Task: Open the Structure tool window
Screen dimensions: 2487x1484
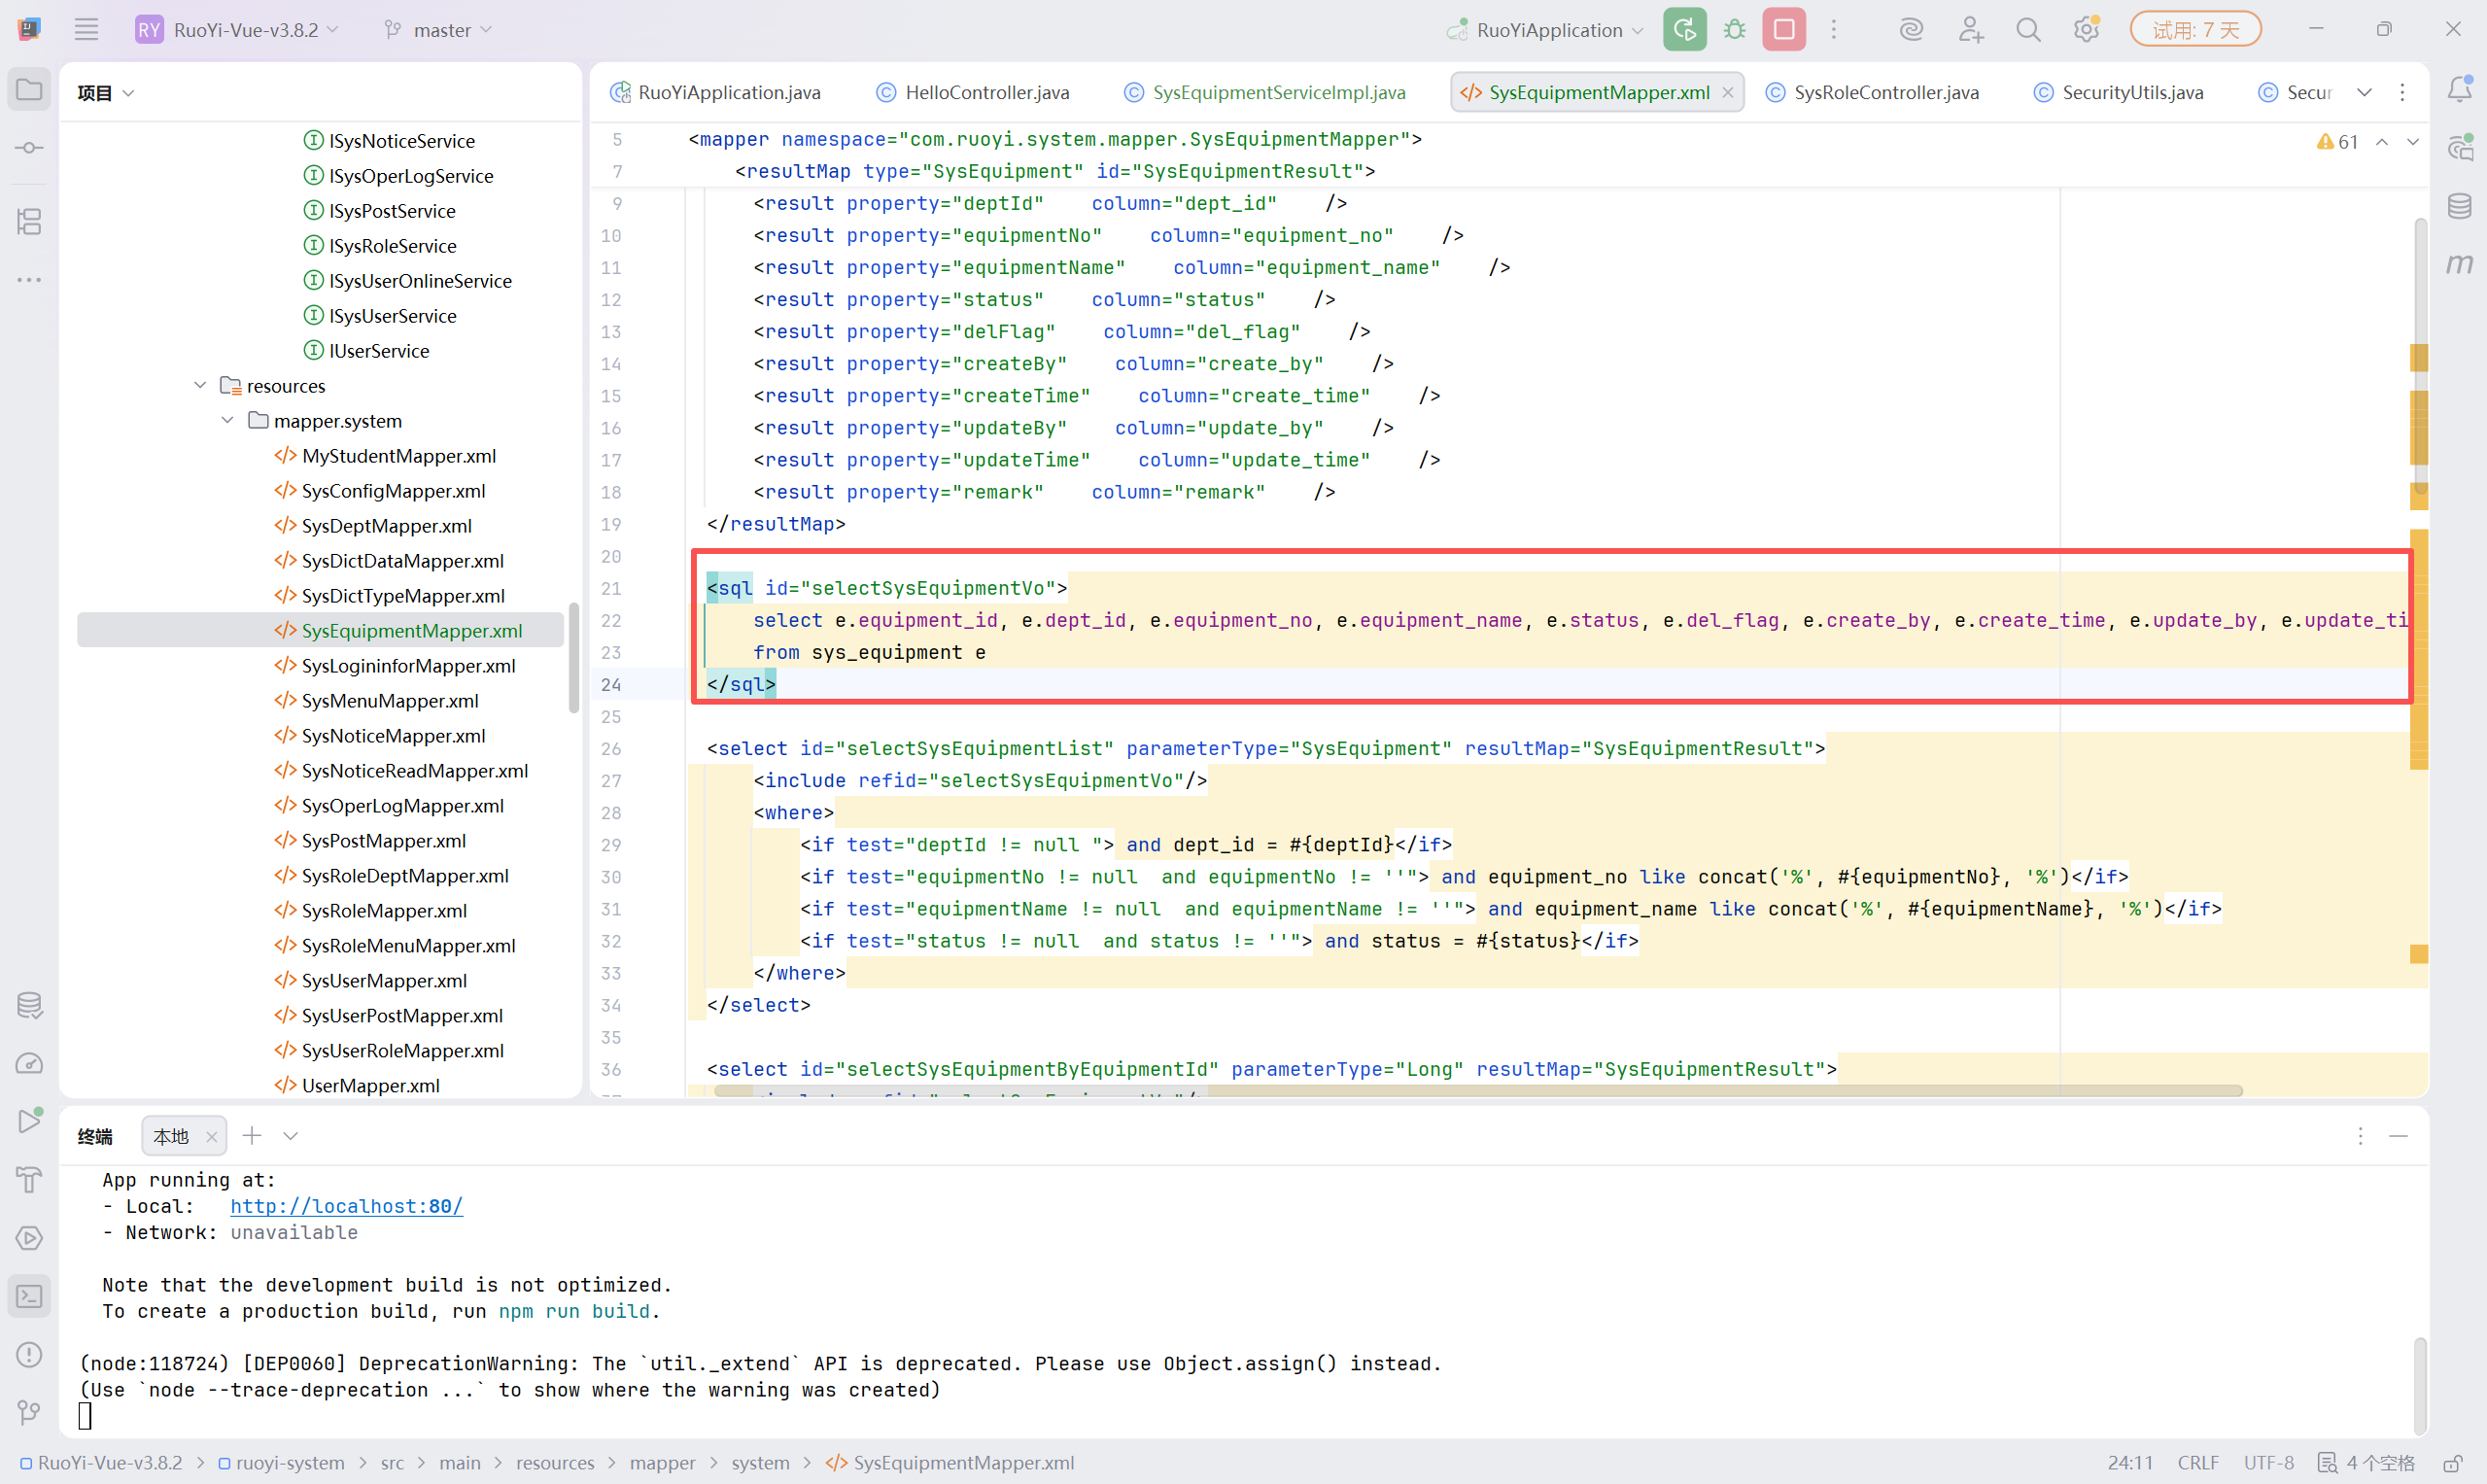Action: click(29, 221)
